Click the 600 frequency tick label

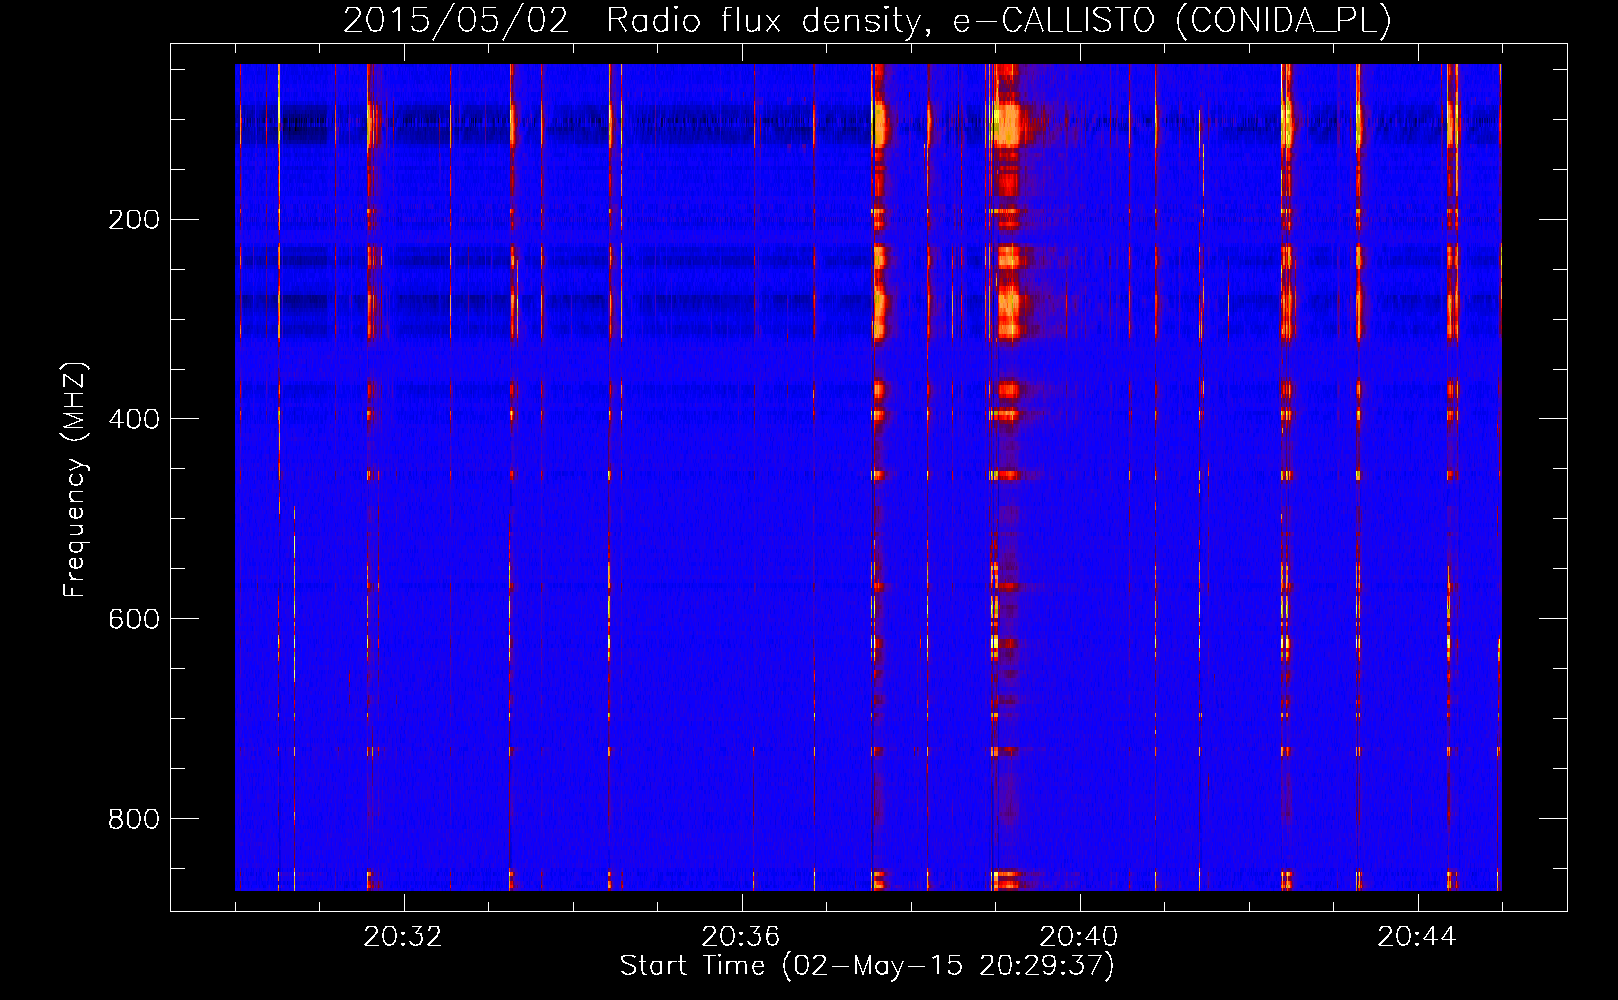click(x=134, y=619)
